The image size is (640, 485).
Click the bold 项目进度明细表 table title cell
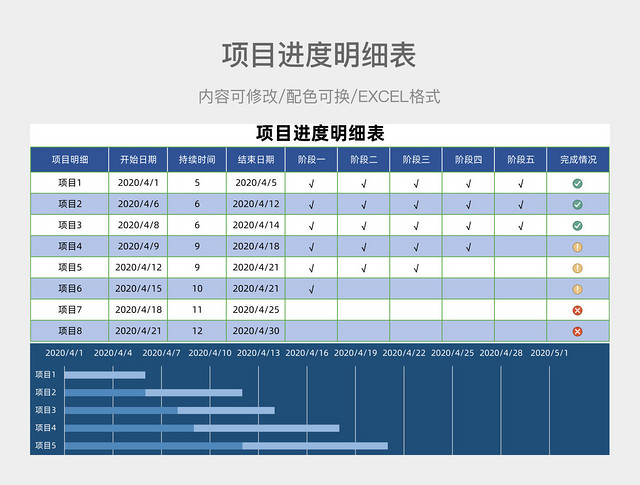(320, 134)
